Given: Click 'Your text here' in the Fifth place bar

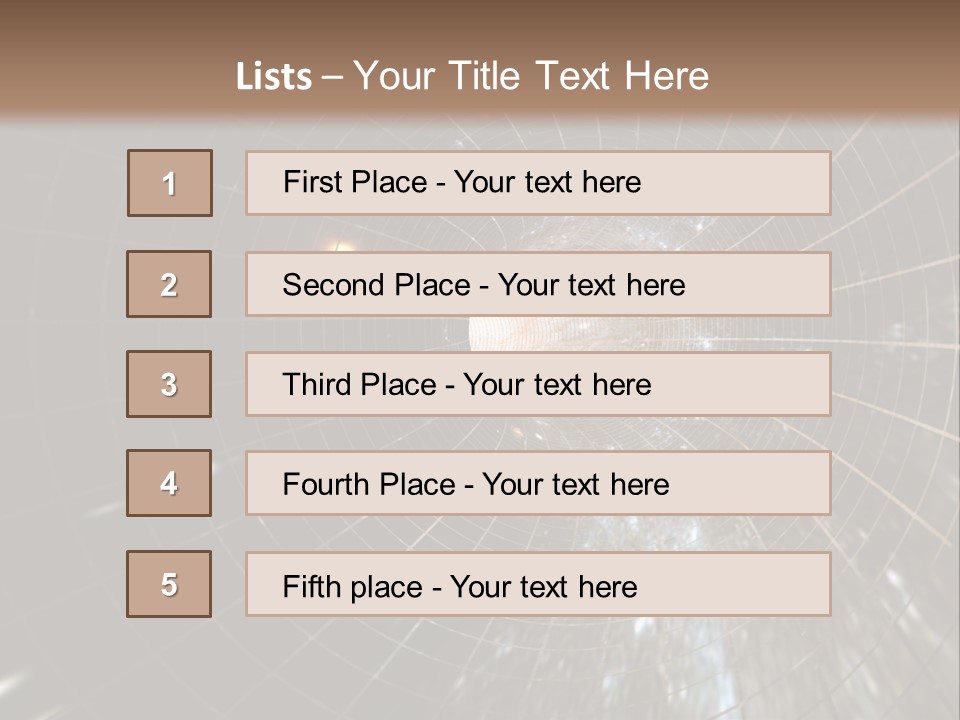Looking at the screenshot, I should (544, 587).
